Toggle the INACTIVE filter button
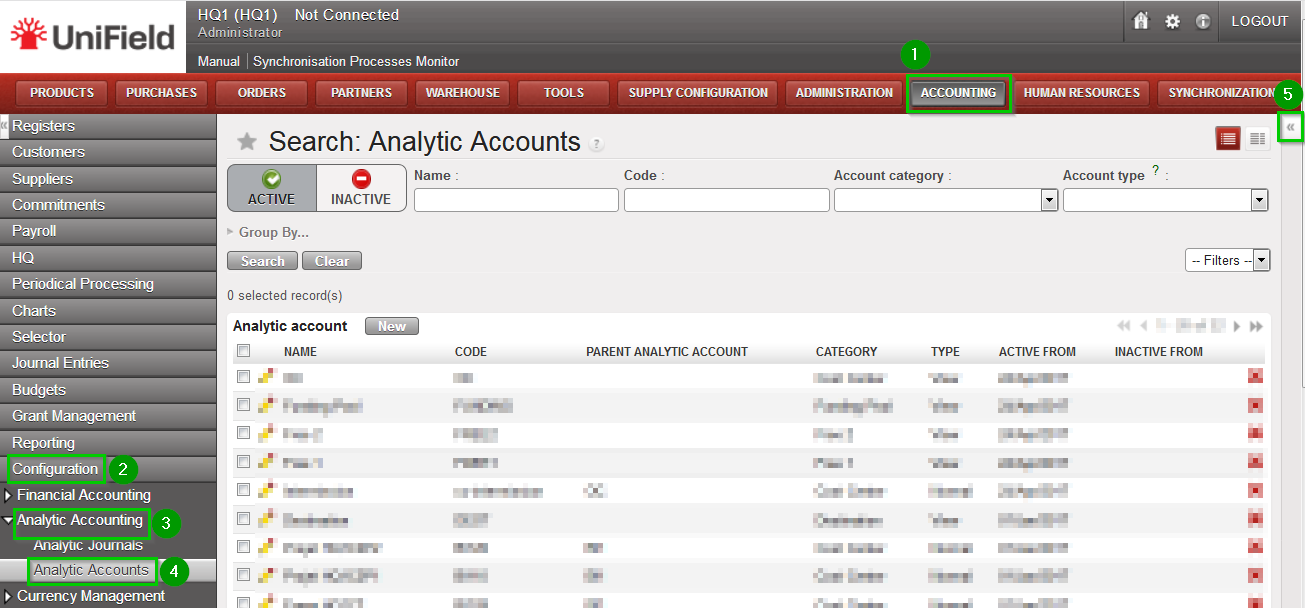The image size is (1305, 608). click(361, 188)
